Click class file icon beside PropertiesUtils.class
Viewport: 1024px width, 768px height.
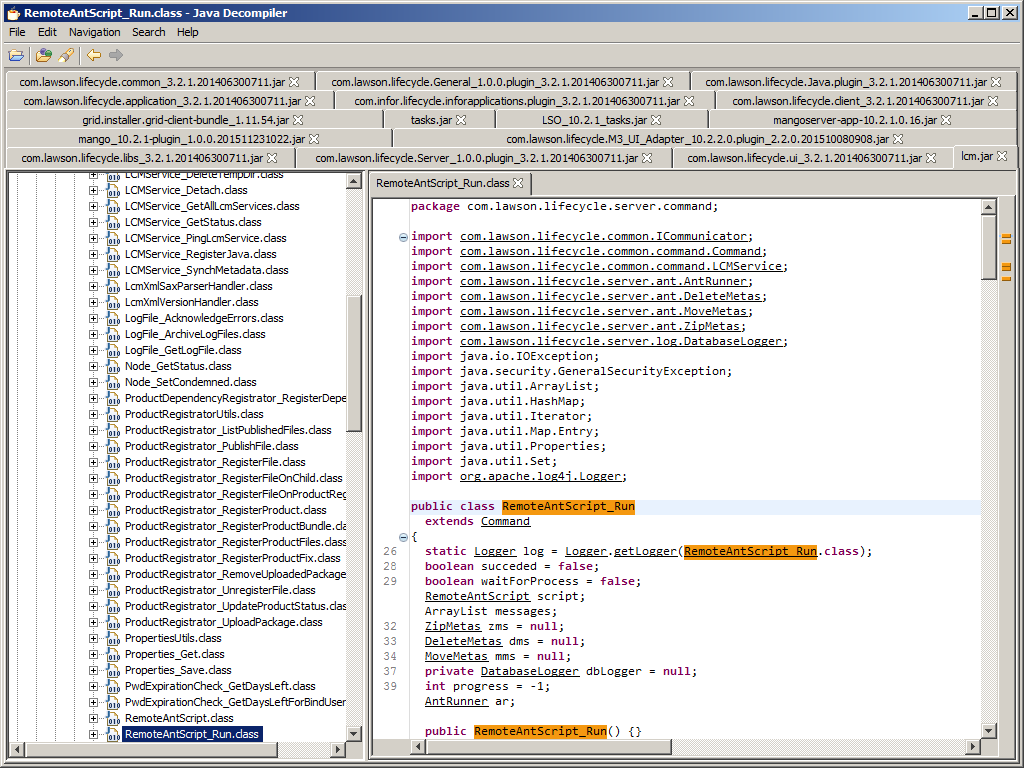(x=112, y=638)
